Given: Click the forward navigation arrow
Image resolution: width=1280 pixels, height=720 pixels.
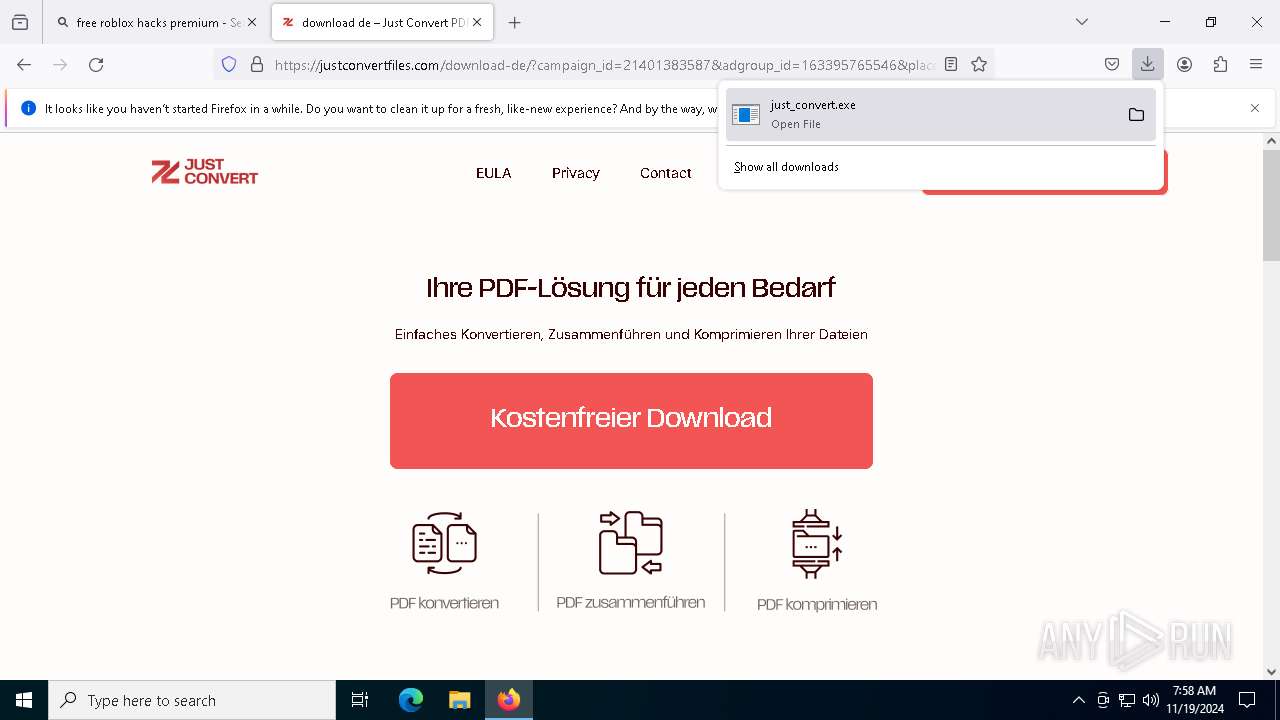Looking at the screenshot, I should click(x=60, y=65).
